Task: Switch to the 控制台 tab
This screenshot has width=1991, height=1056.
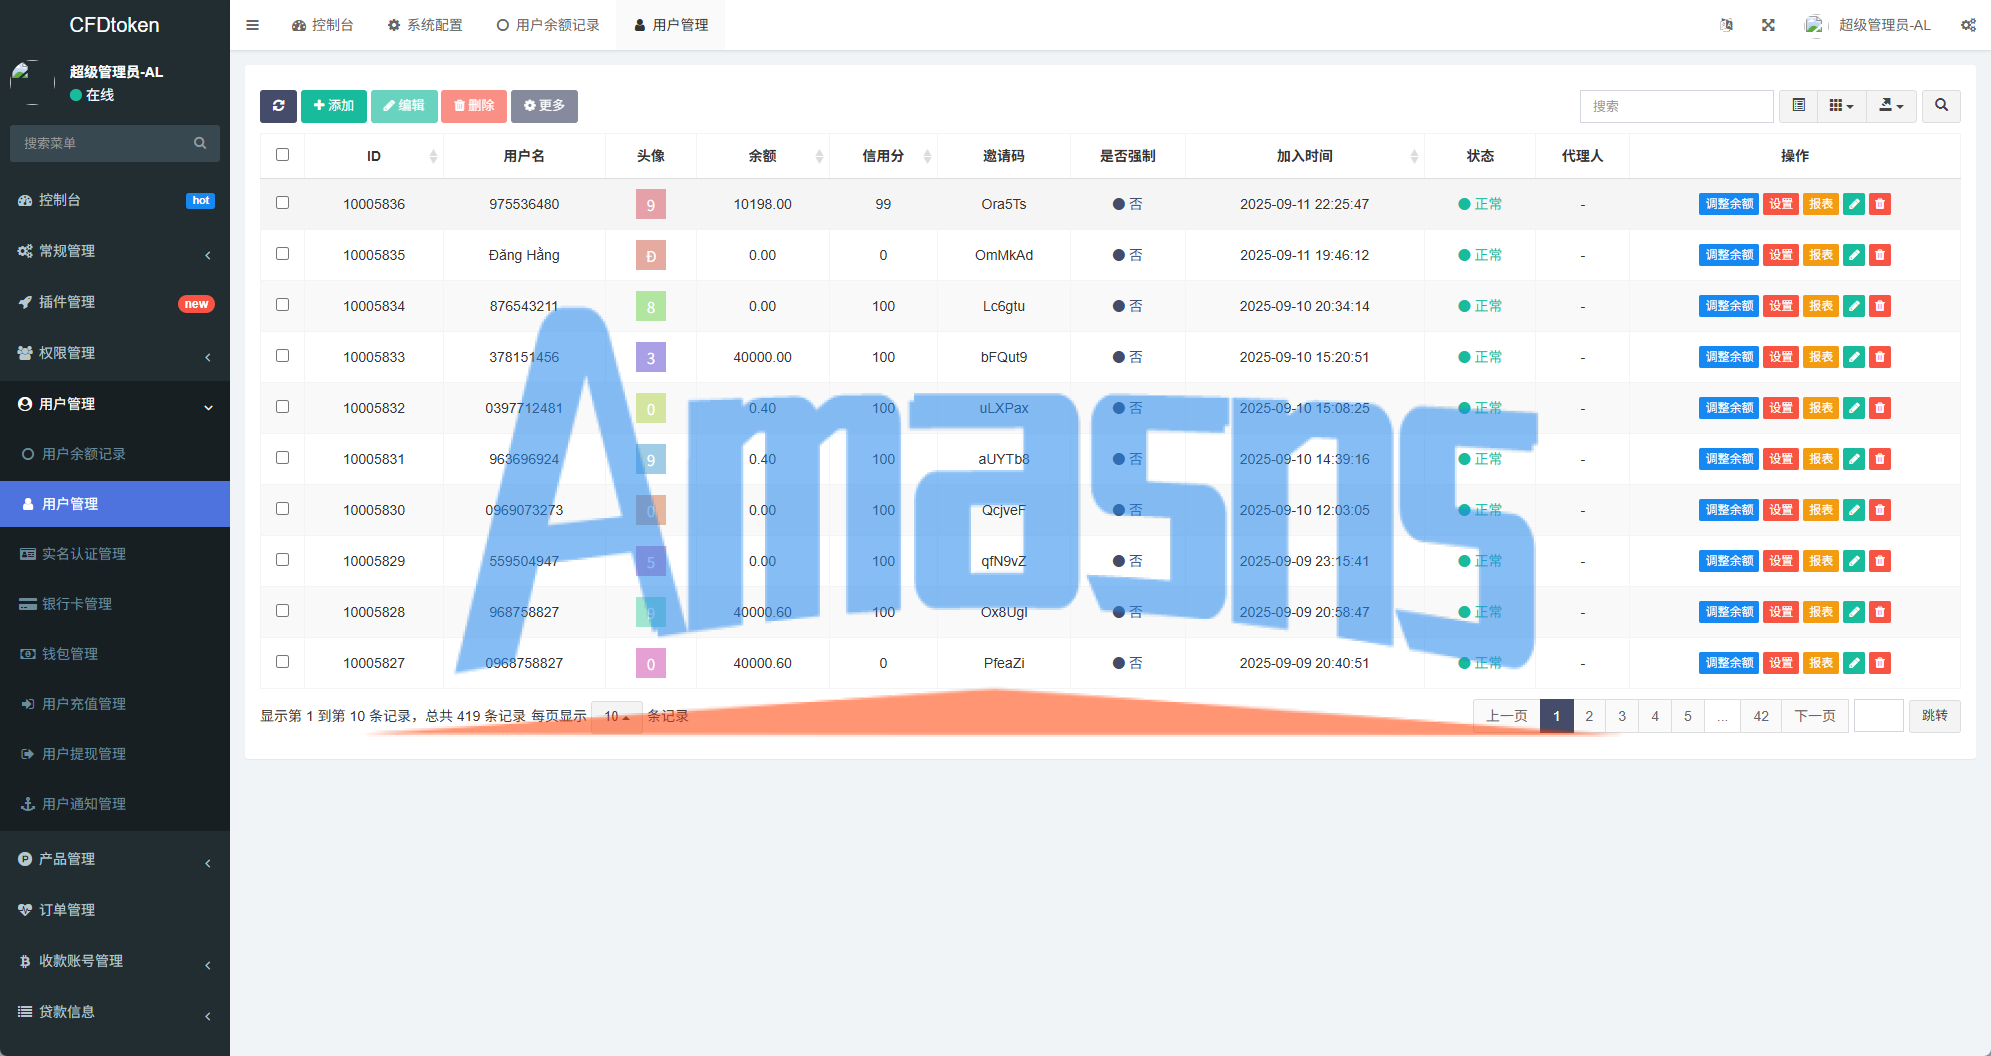Action: point(322,25)
